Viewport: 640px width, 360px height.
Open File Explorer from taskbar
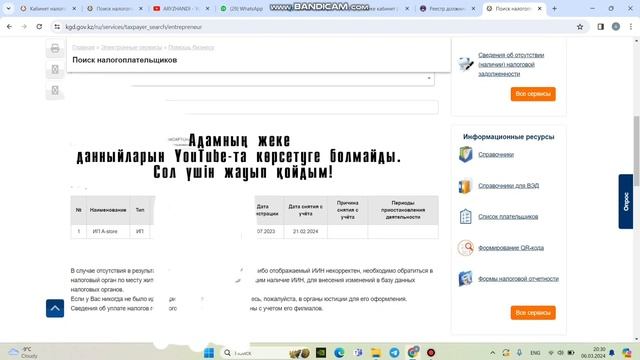(376, 353)
